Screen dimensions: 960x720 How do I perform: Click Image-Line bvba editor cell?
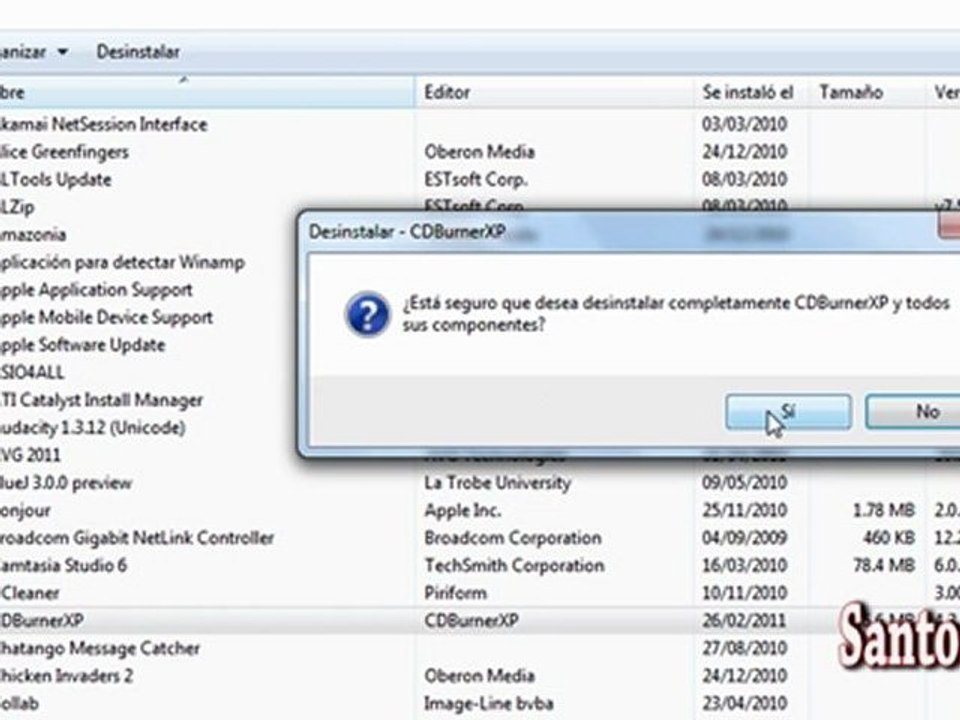[x=489, y=703]
